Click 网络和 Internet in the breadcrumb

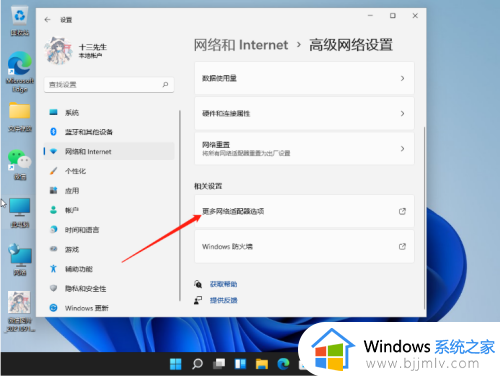241,45
